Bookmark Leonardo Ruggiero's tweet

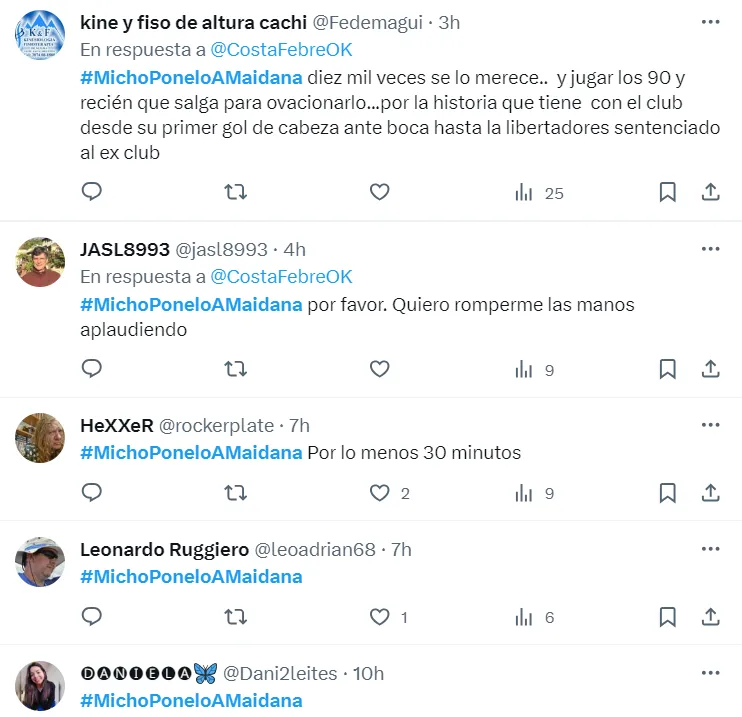click(x=667, y=617)
